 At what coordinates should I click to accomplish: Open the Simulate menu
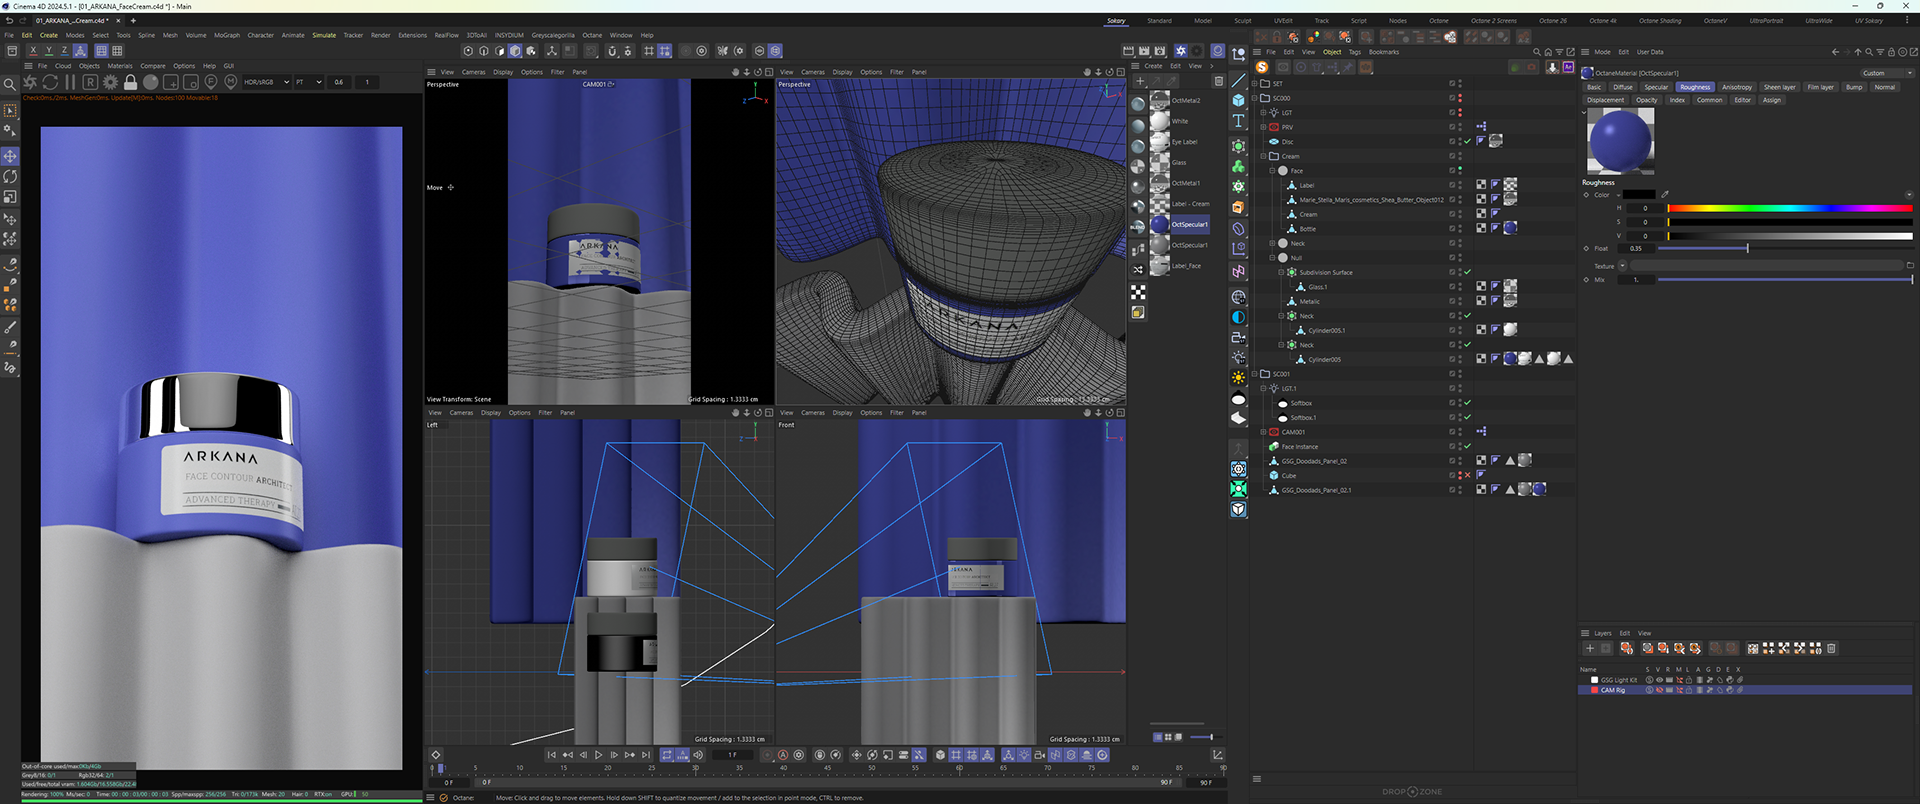[x=324, y=35]
